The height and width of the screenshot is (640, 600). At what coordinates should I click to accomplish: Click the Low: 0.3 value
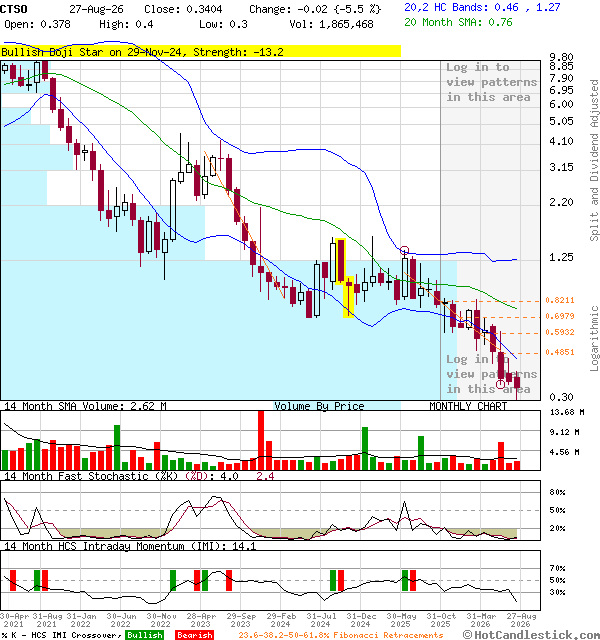[x=223, y=24]
